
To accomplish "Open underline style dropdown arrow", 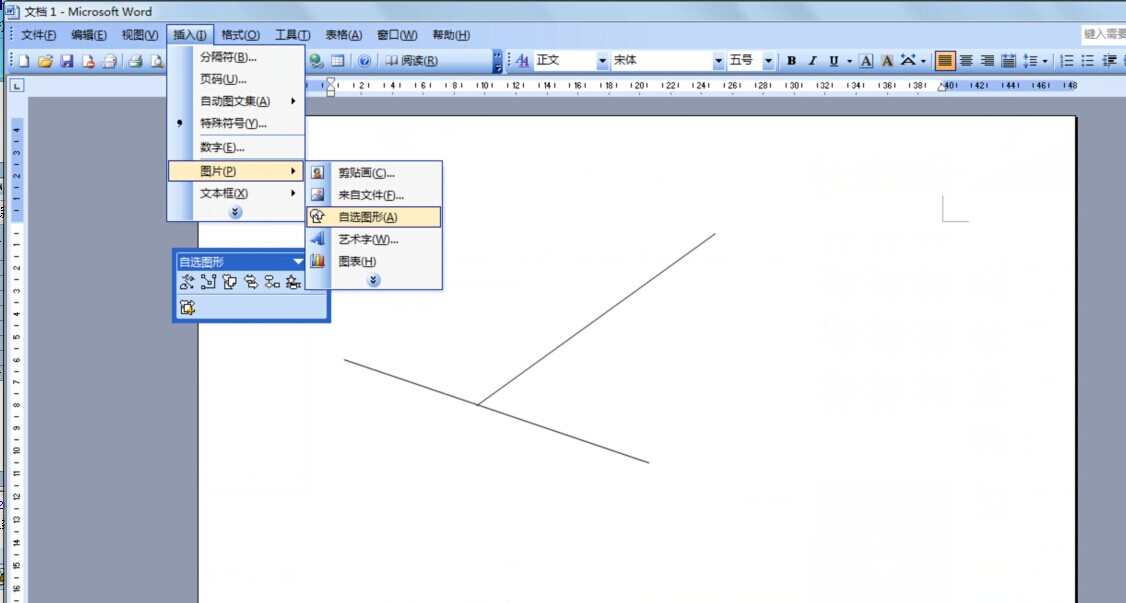I will 849,61.
